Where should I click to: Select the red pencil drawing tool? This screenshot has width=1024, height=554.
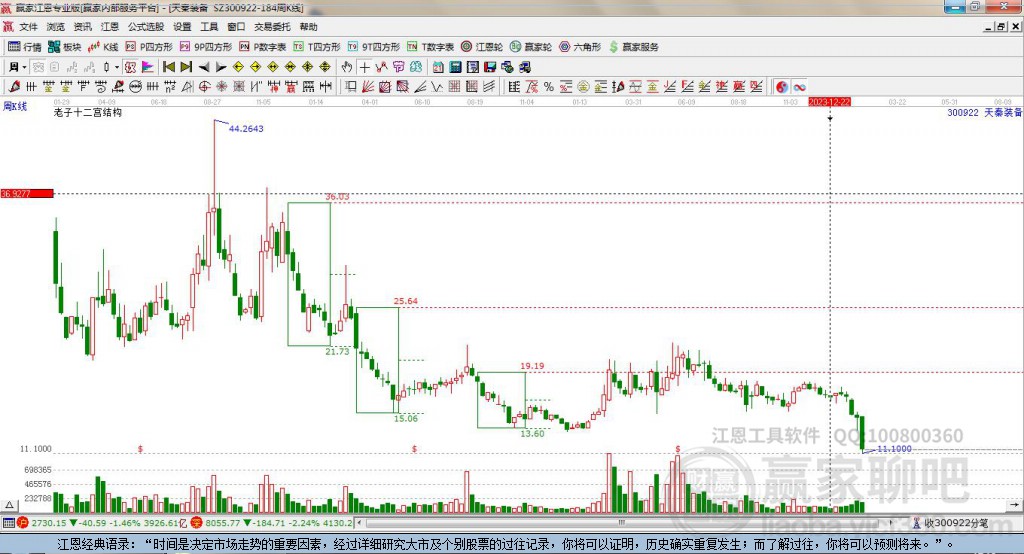(x=14, y=87)
